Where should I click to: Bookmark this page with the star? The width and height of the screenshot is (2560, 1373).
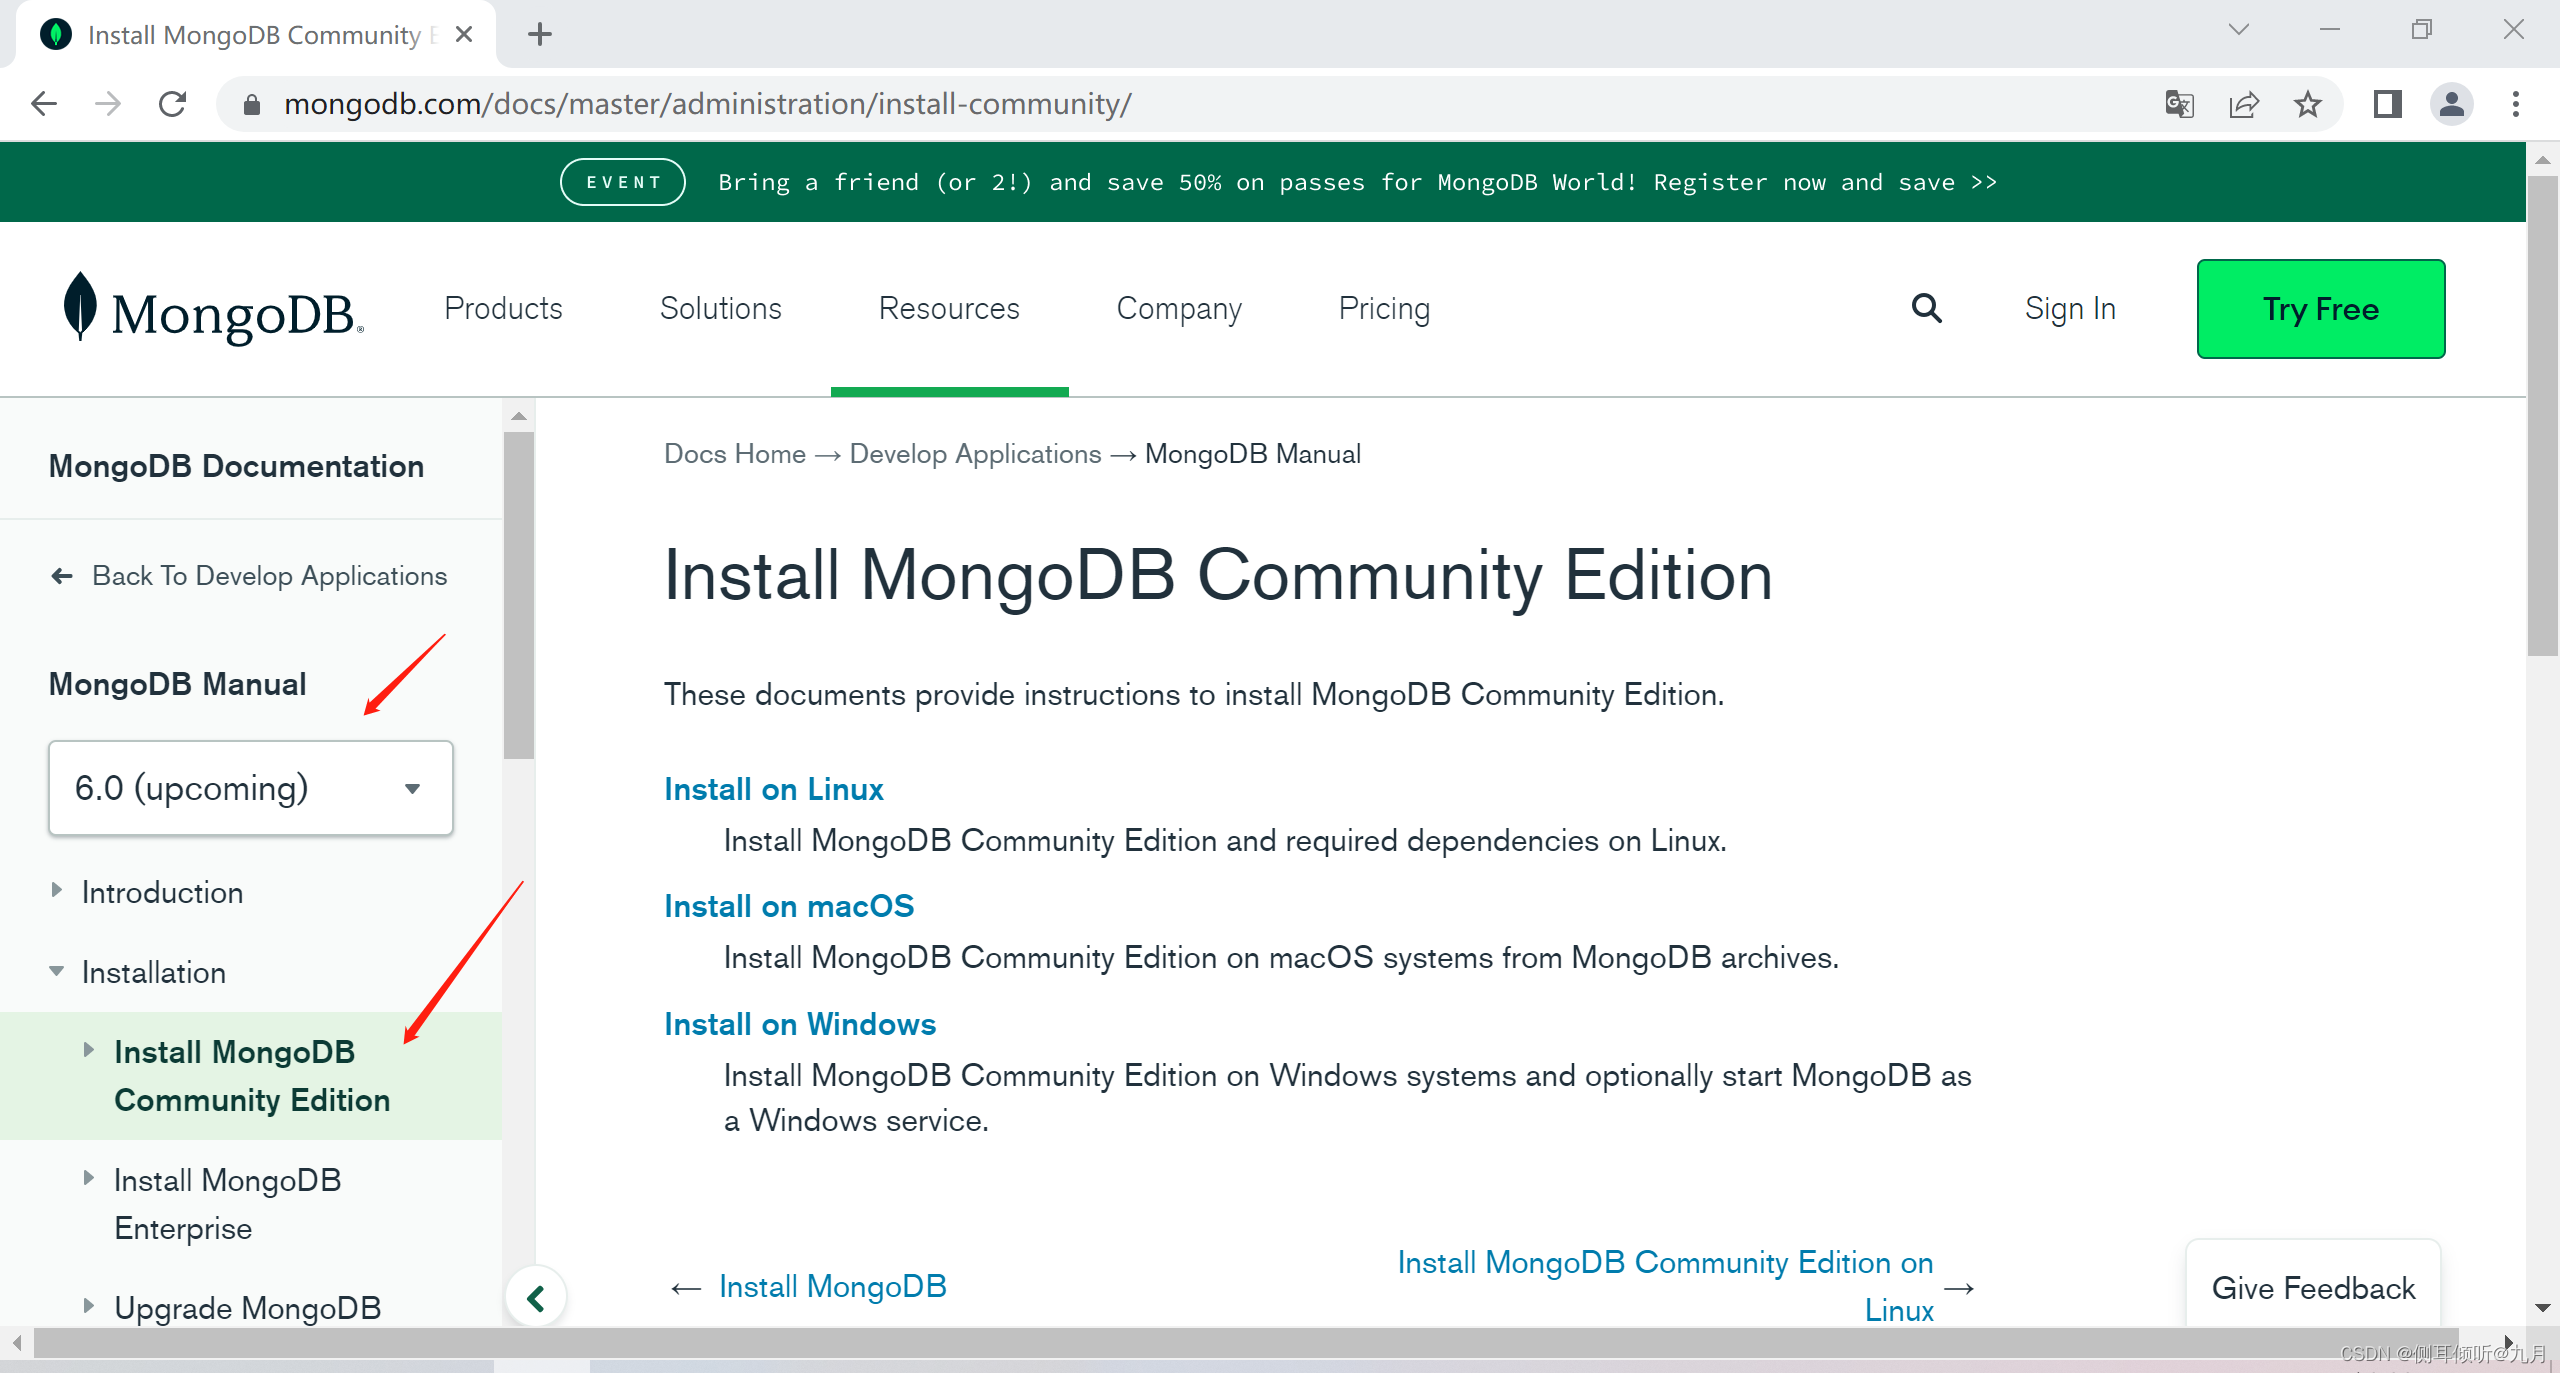[x=2308, y=104]
